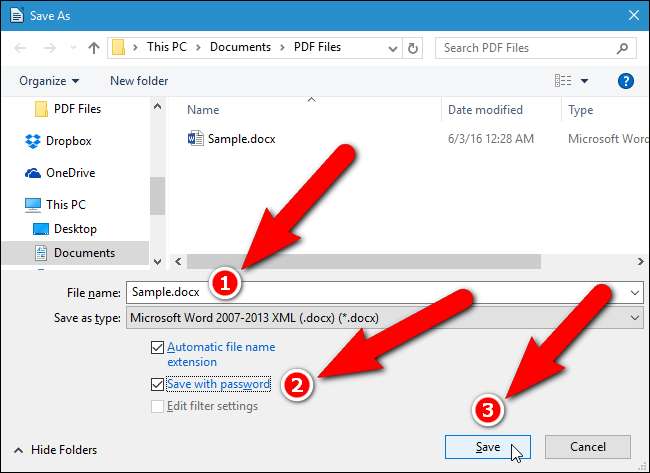Click the Forward navigation arrow

click(49, 48)
